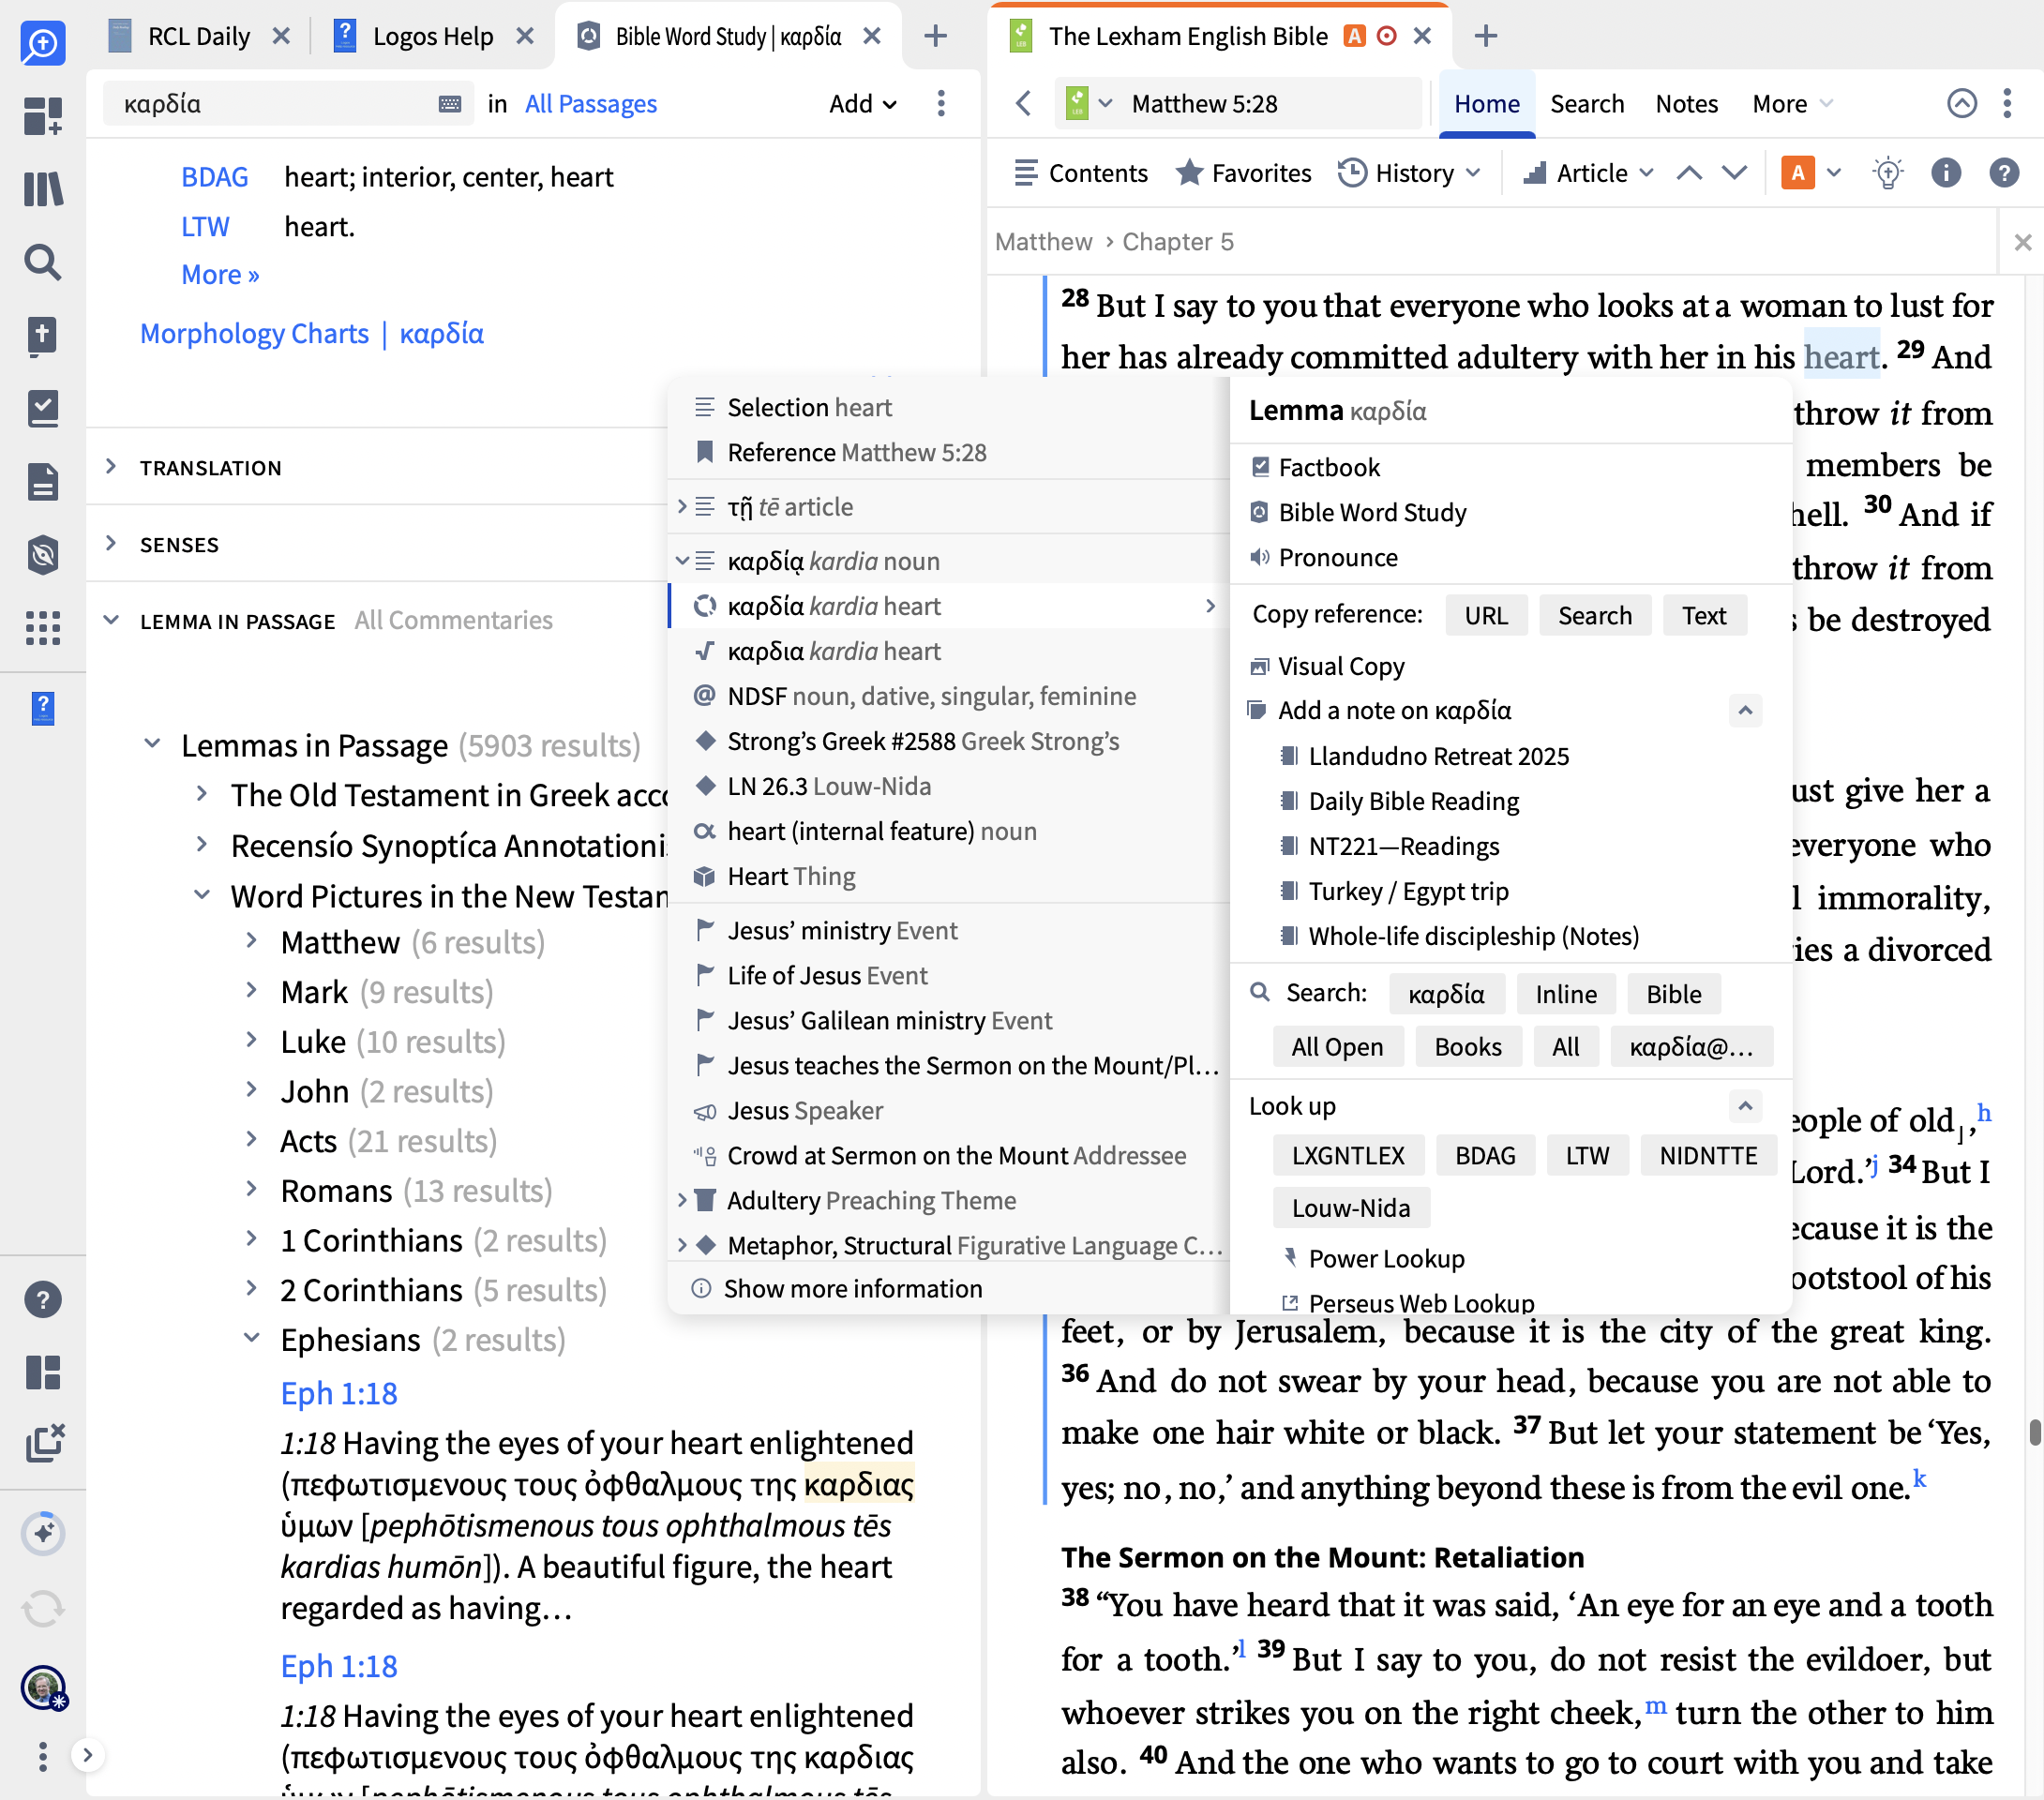Viewport: 2044px width, 1800px height.
Task: Click the URL copy reference button
Action: coord(1486,616)
